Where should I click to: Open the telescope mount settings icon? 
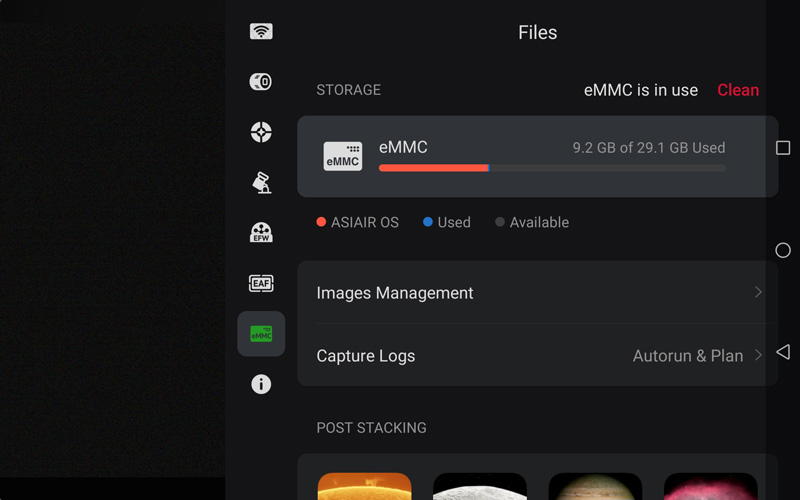pos(261,183)
